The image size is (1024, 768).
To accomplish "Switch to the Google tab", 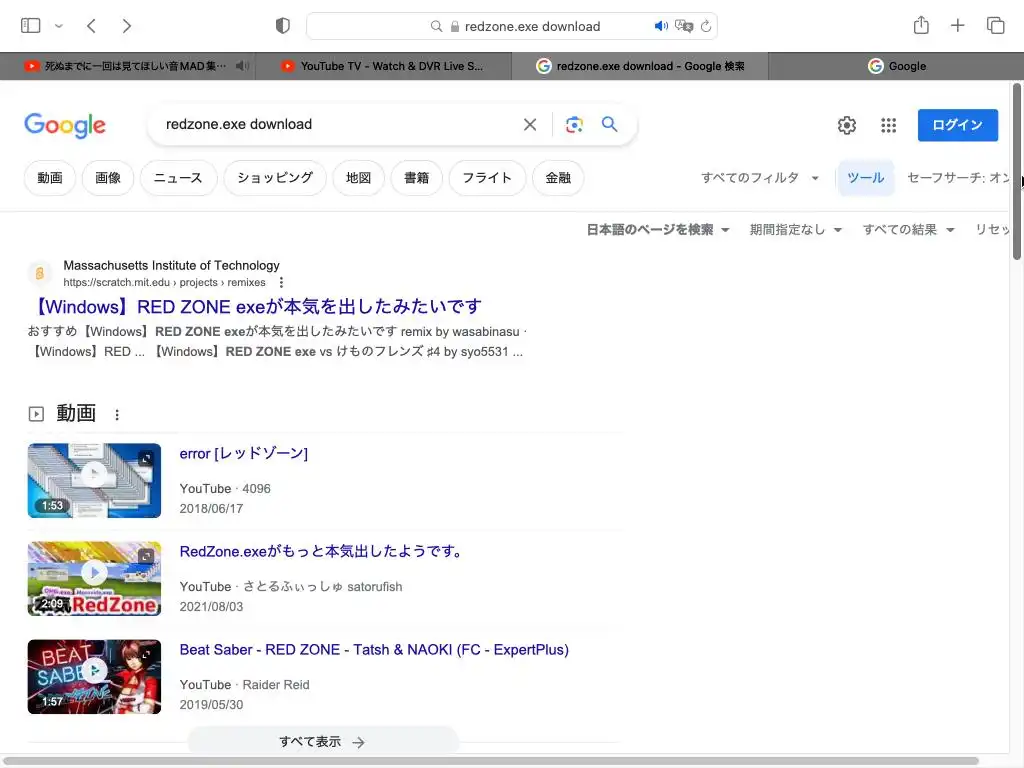I will click(x=896, y=66).
